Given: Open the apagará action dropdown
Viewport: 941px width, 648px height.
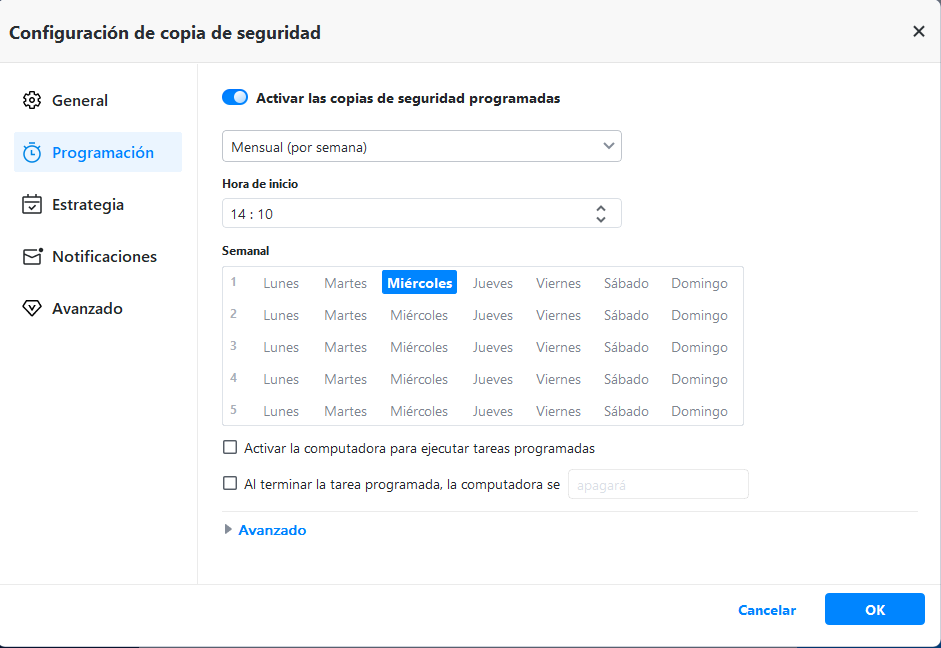Looking at the screenshot, I should tap(657, 484).
